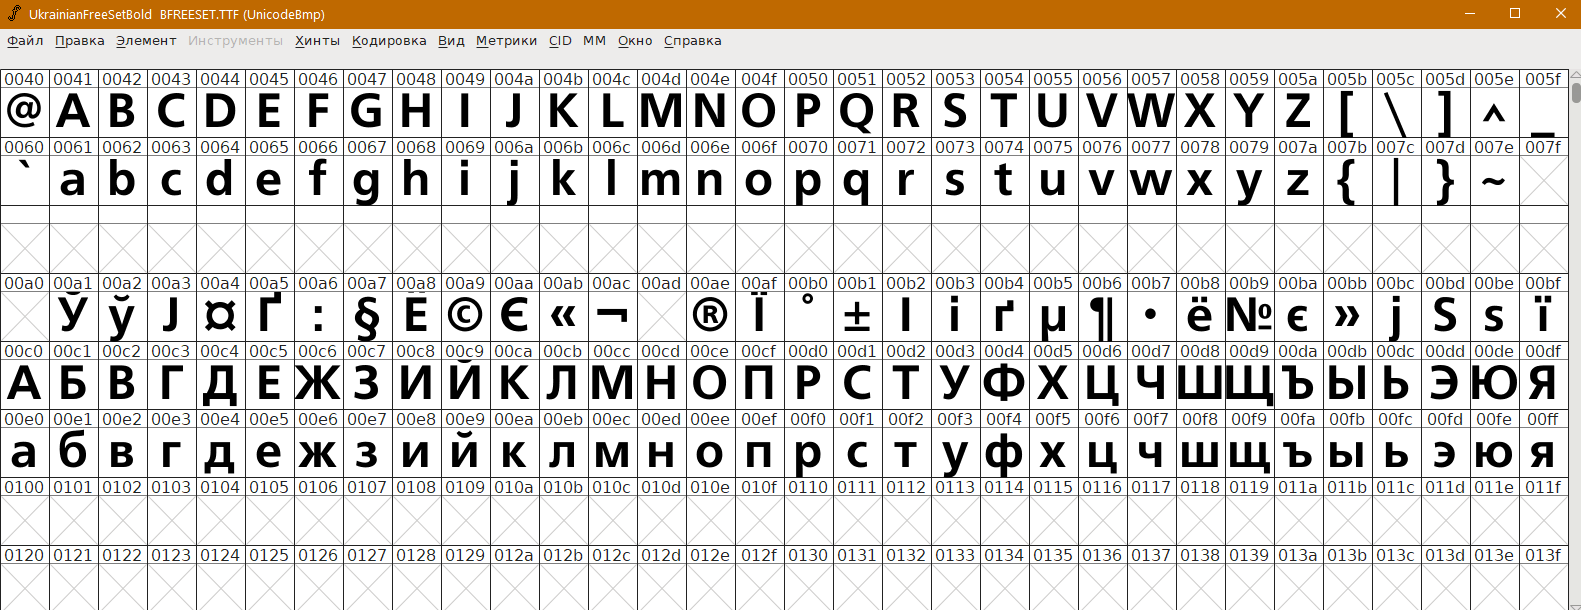
Task: Open the Вид menu
Action: pos(451,41)
